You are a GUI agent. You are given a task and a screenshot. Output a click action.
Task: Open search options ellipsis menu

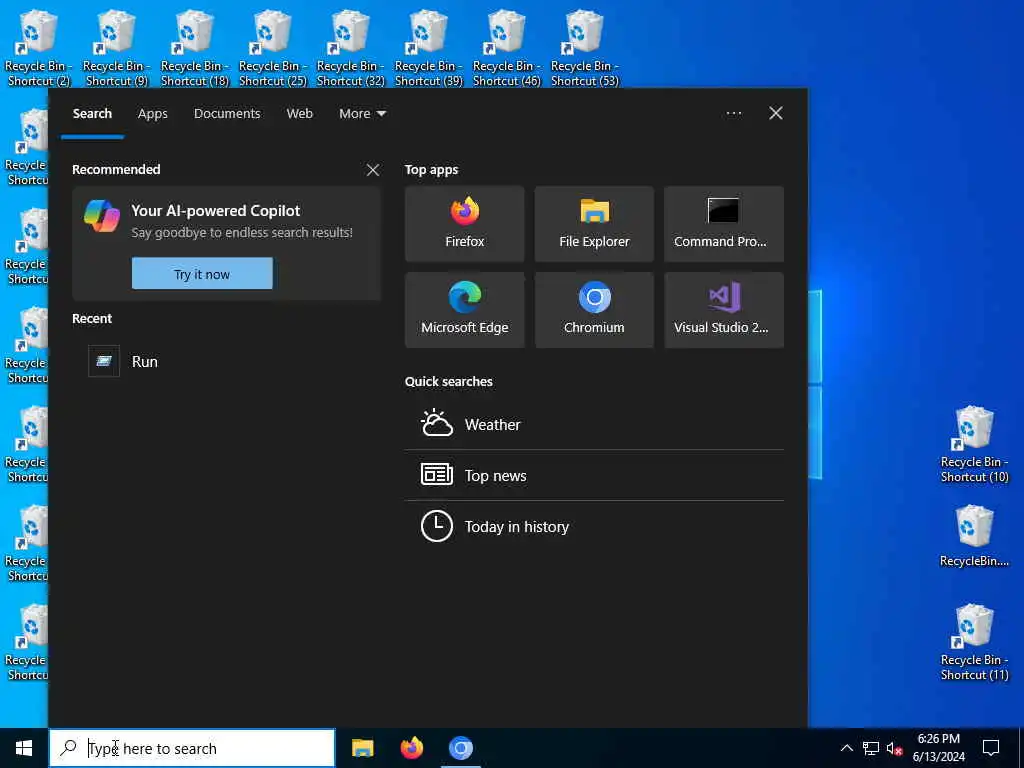(x=733, y=114)
